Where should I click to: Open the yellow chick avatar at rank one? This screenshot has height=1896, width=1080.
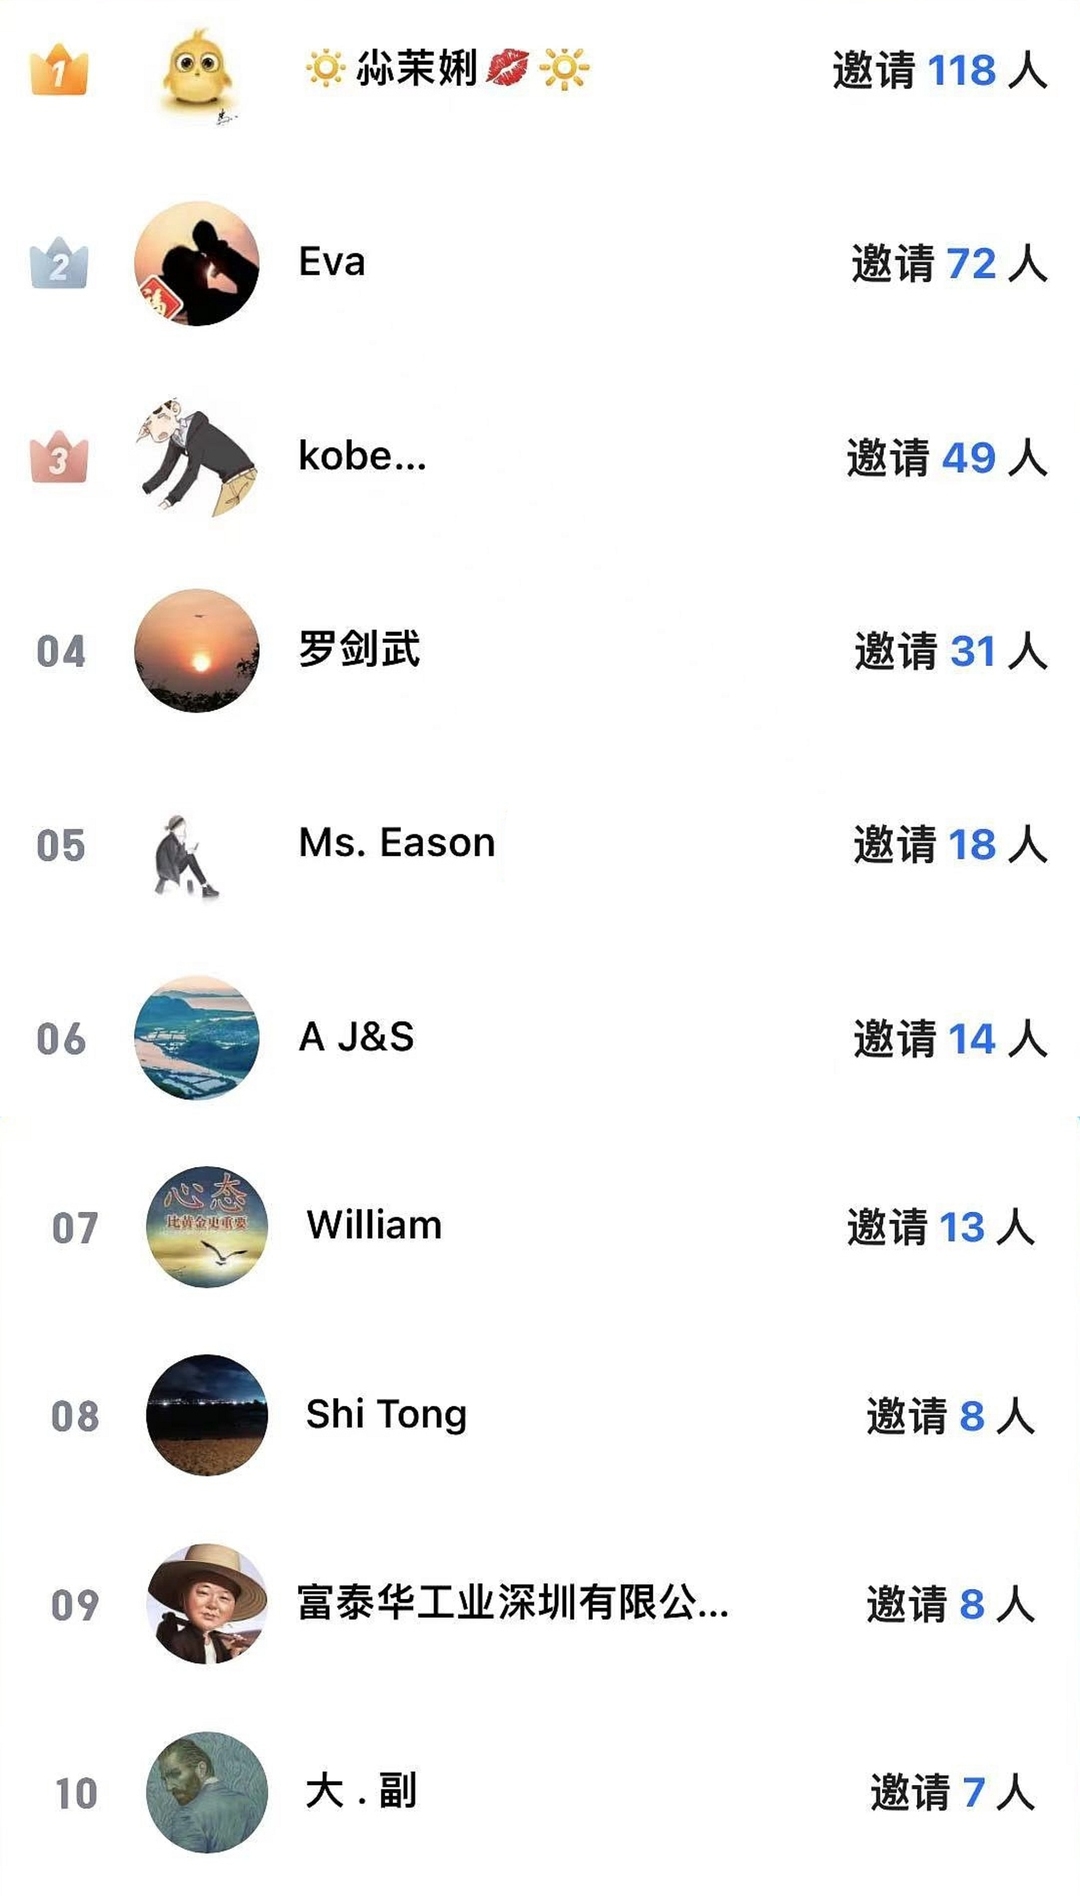[198, 72]
